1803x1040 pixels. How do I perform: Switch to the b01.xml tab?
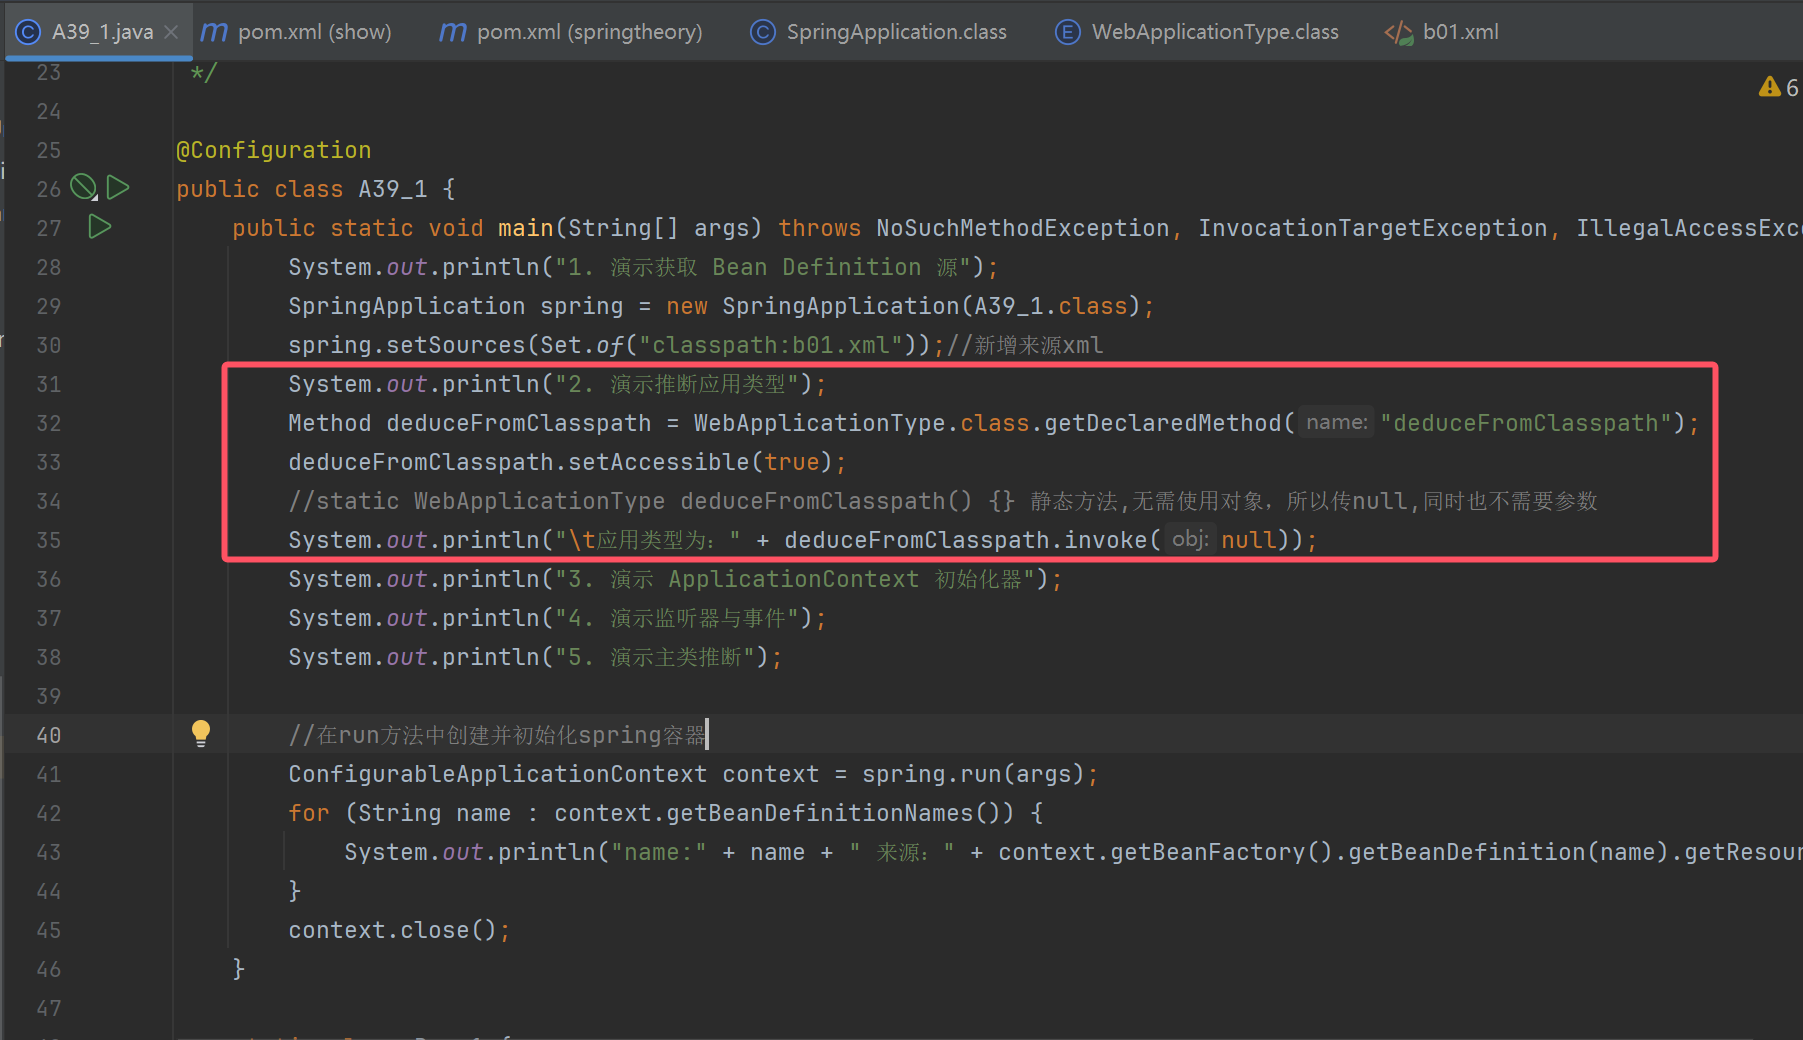(1442, 32)
